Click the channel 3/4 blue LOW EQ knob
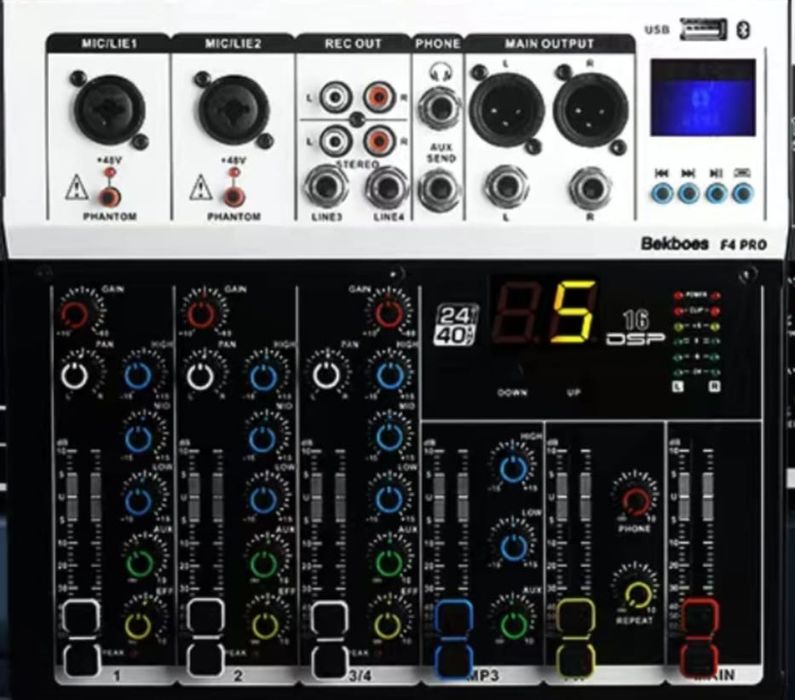Screen dimensions: 795x700 click(x=389, y=499)
